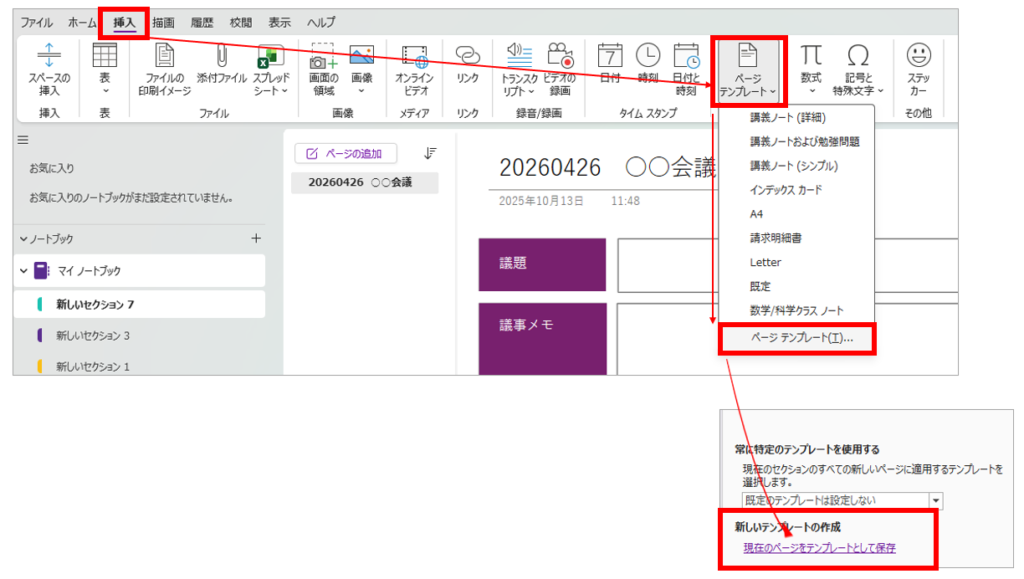This screenshot has width=1024, height=579.
Task: Open the 表 insert table icon
Action: coord(105,59)
